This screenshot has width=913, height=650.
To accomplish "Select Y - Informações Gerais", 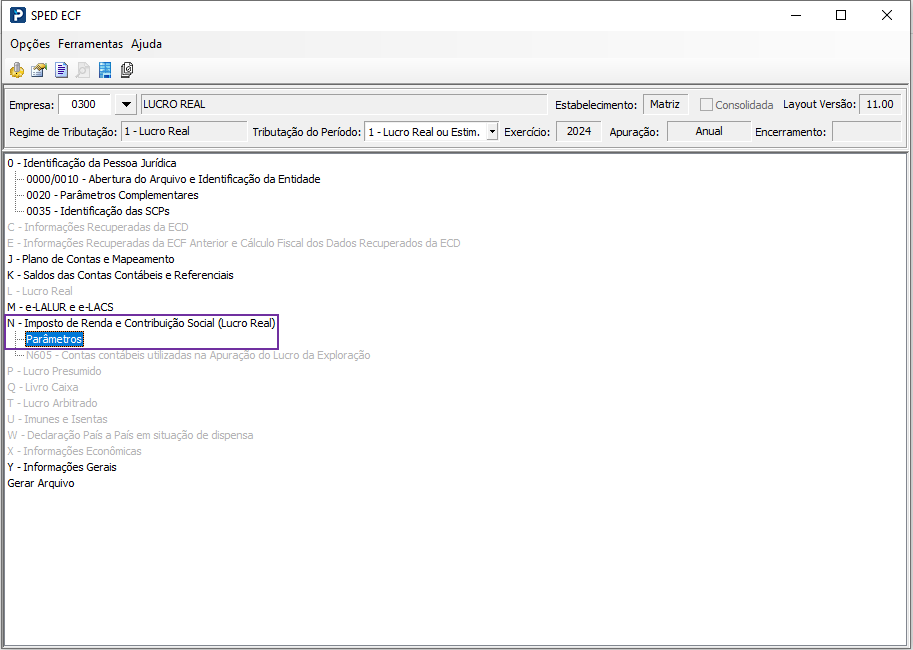I will 62,467.
